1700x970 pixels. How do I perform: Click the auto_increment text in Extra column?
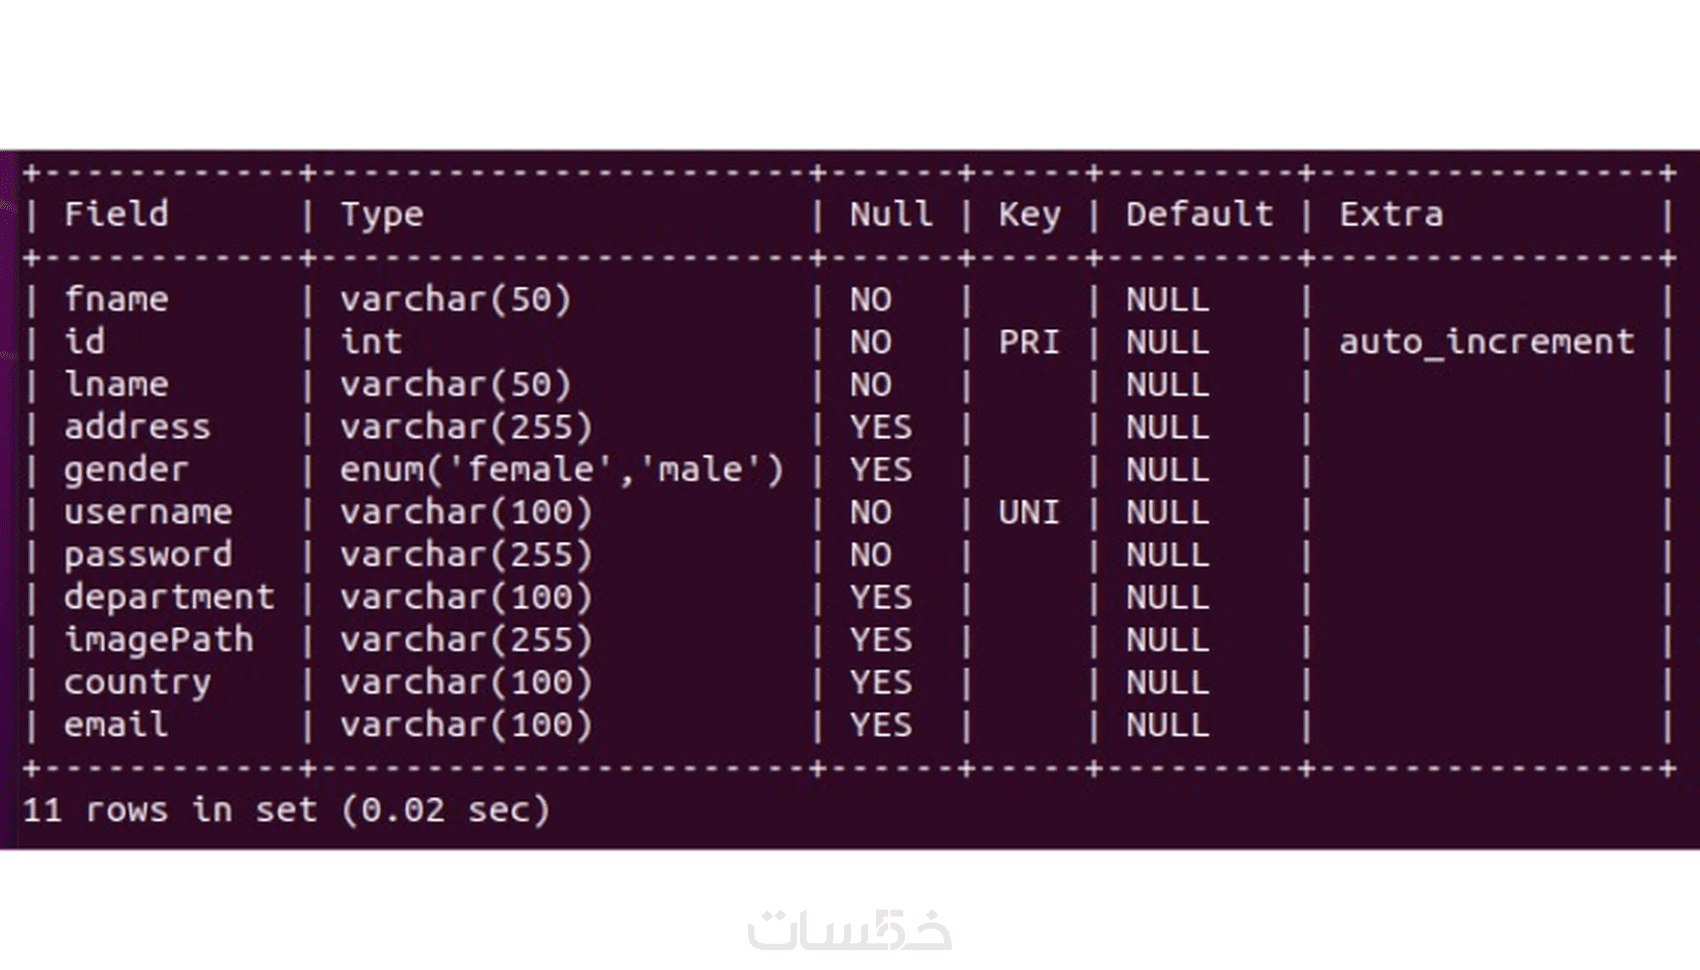click(x=1486, y=342)
